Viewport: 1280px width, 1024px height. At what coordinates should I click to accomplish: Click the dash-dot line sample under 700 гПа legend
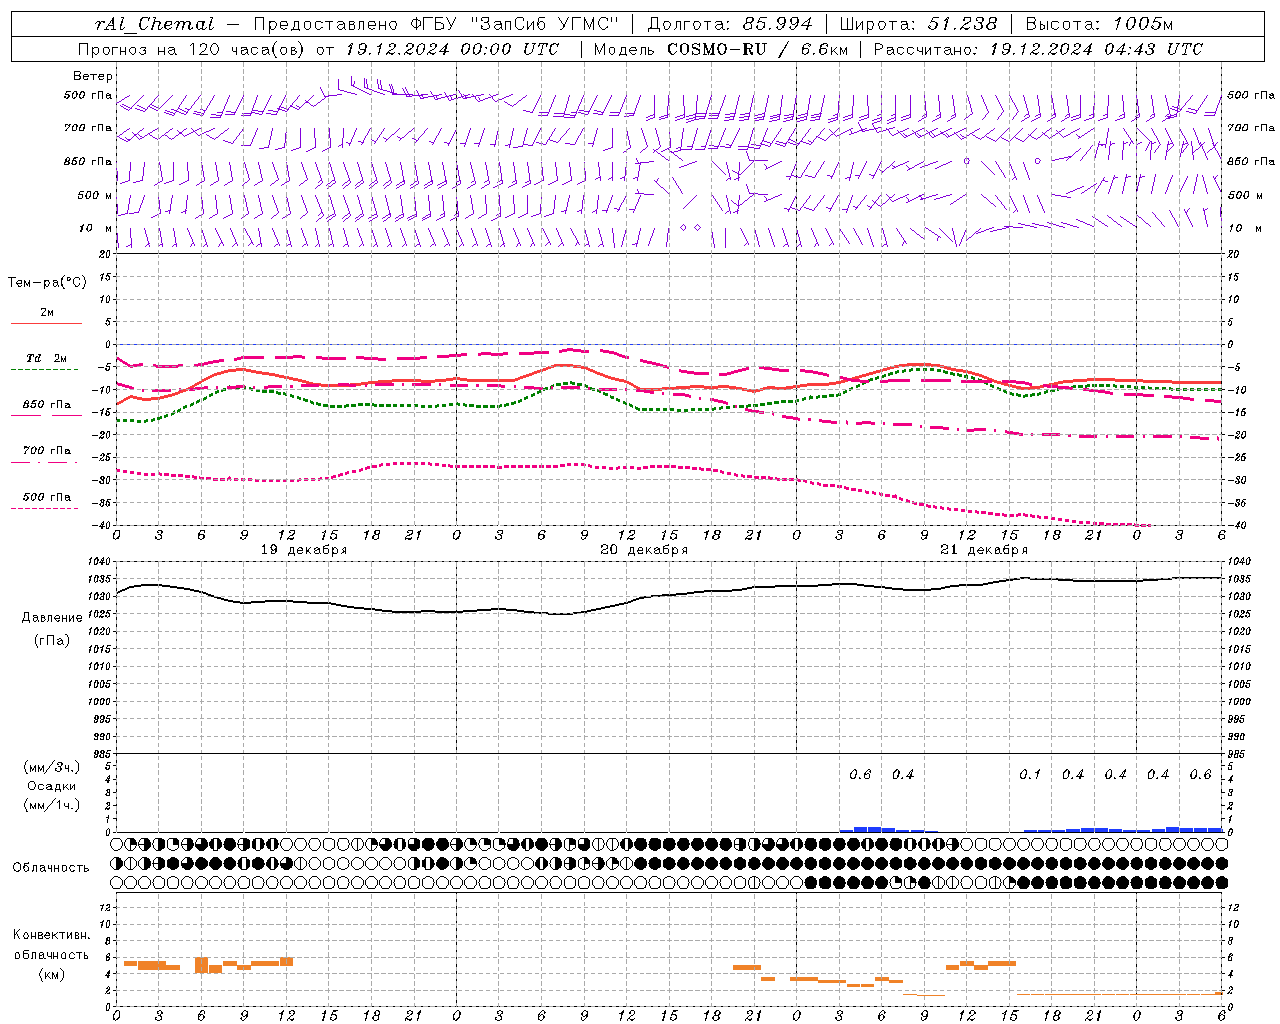(x=46, y=462)
